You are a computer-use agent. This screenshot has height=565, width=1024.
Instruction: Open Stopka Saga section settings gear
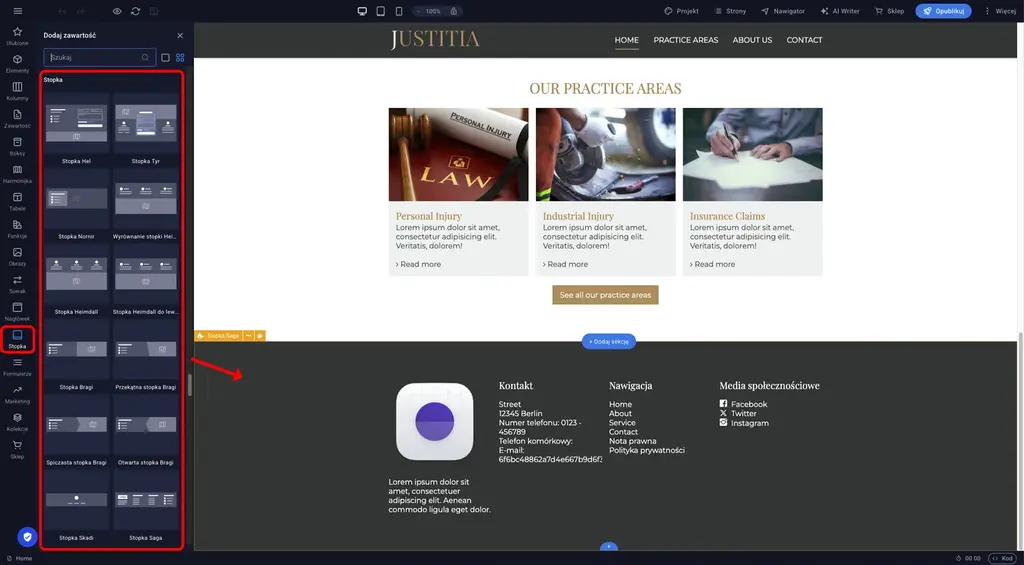coord(260,336)
